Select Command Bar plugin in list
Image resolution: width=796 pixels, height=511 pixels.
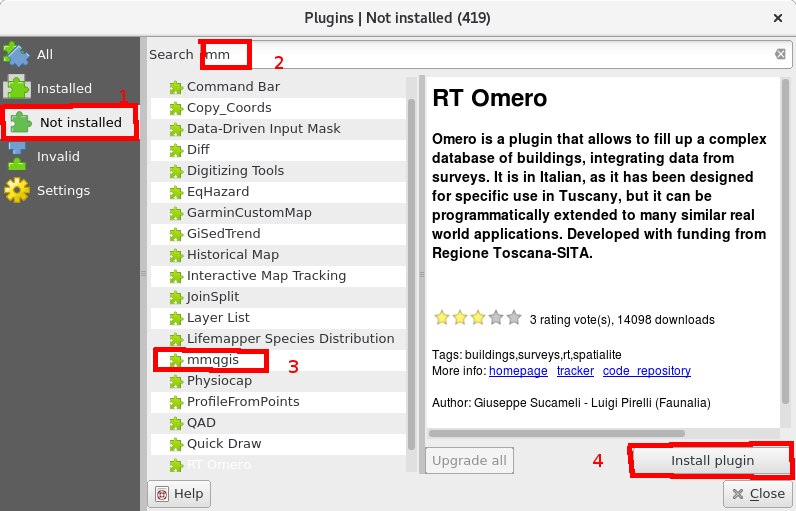pyautogui.click(x=278, y=87)
